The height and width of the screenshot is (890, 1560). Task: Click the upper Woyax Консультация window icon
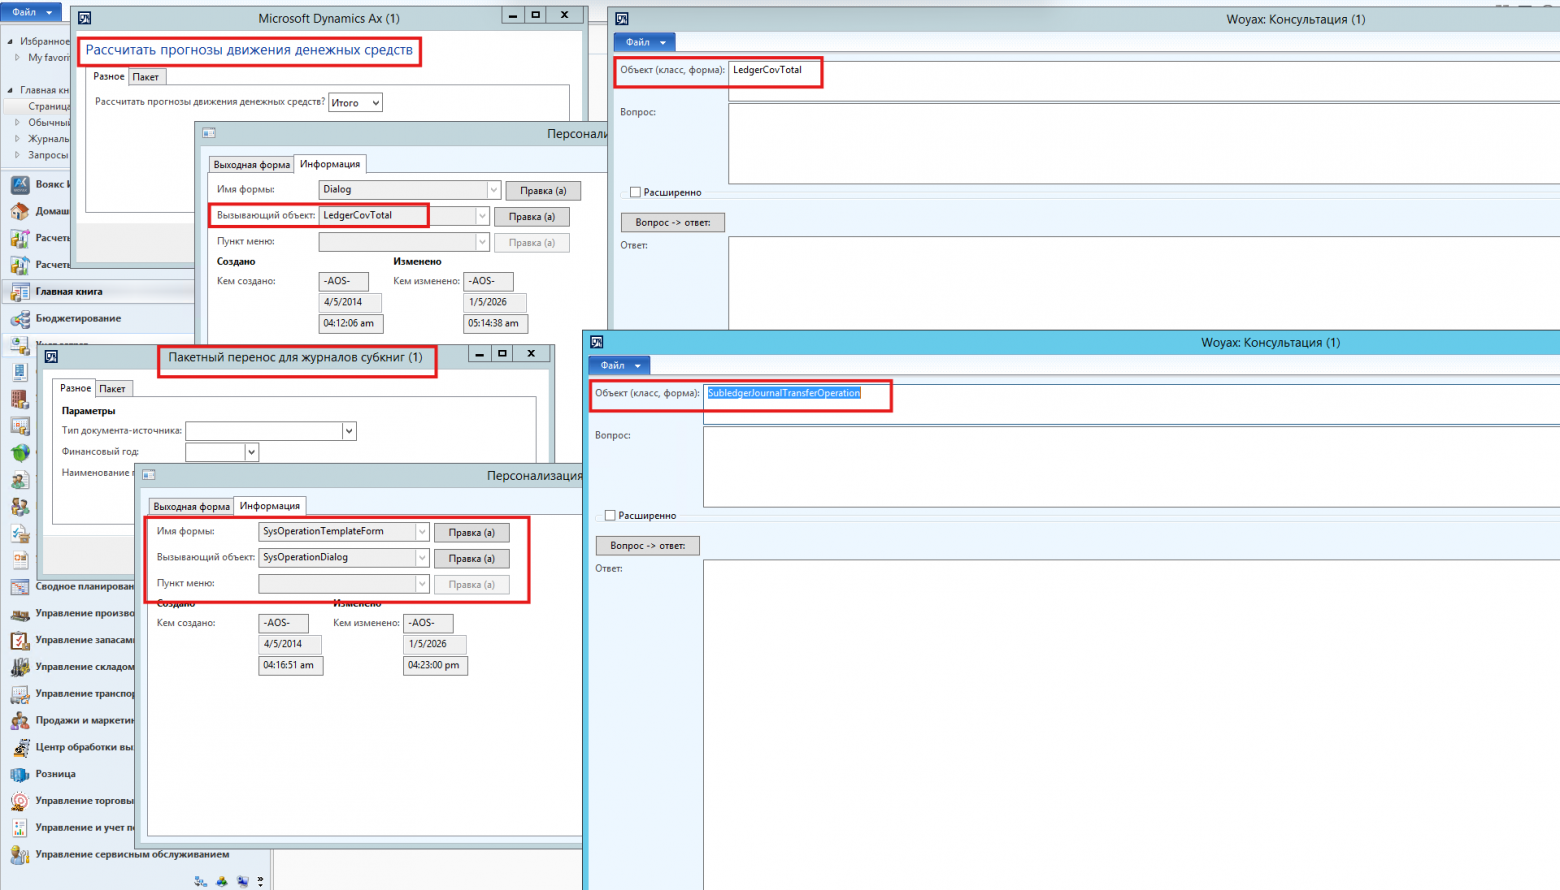622,19
